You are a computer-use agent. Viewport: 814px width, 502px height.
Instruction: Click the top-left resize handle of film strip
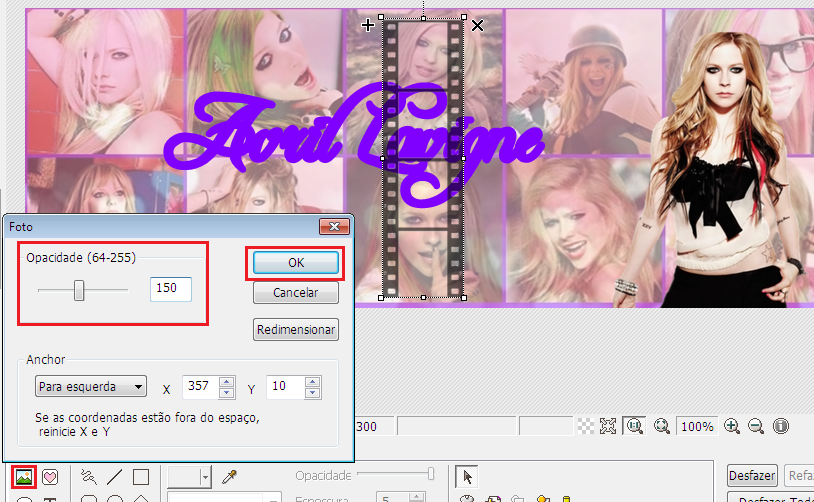382,17
